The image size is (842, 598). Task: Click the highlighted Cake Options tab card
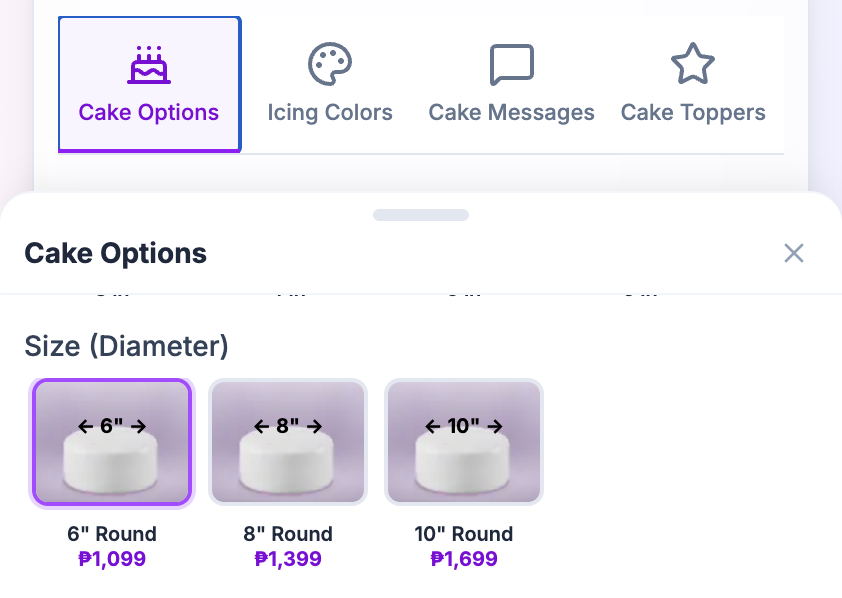click(148, 83)
